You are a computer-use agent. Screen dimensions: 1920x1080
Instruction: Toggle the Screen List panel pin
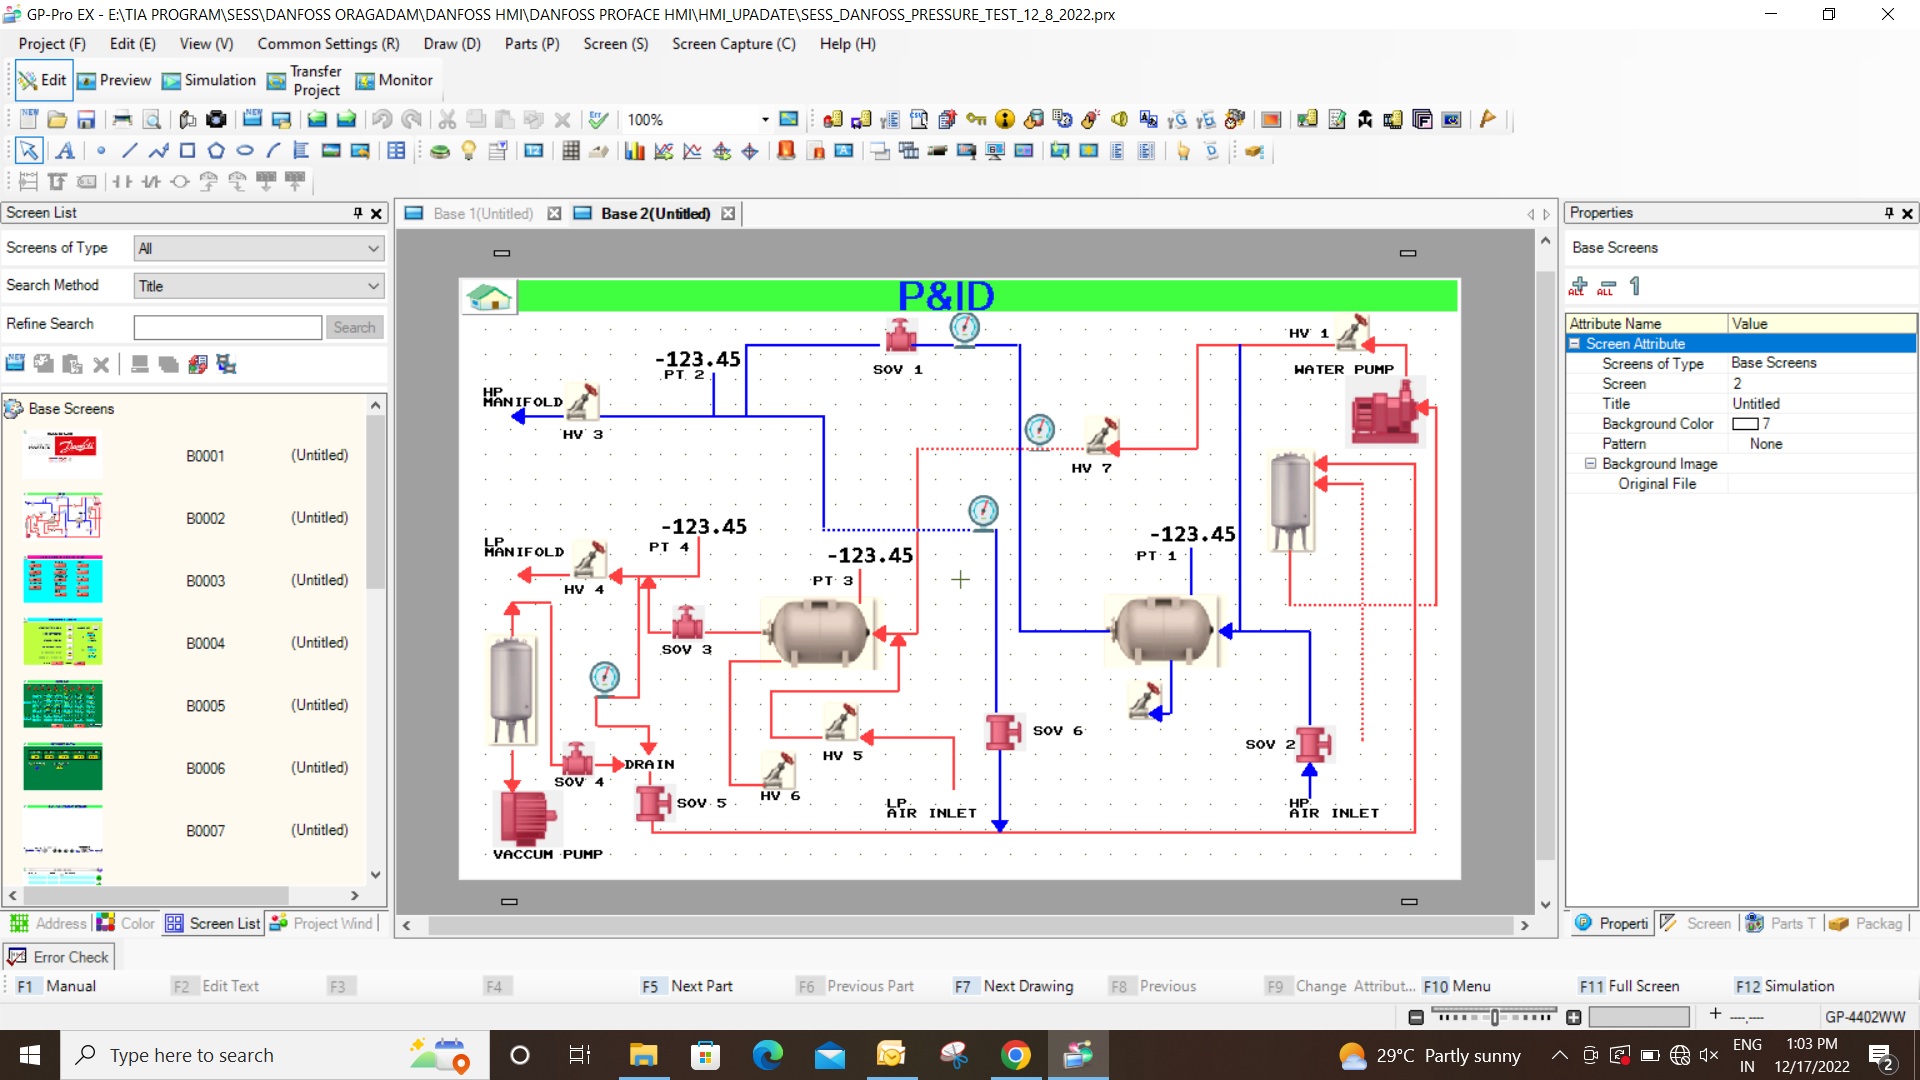point(357,213)
